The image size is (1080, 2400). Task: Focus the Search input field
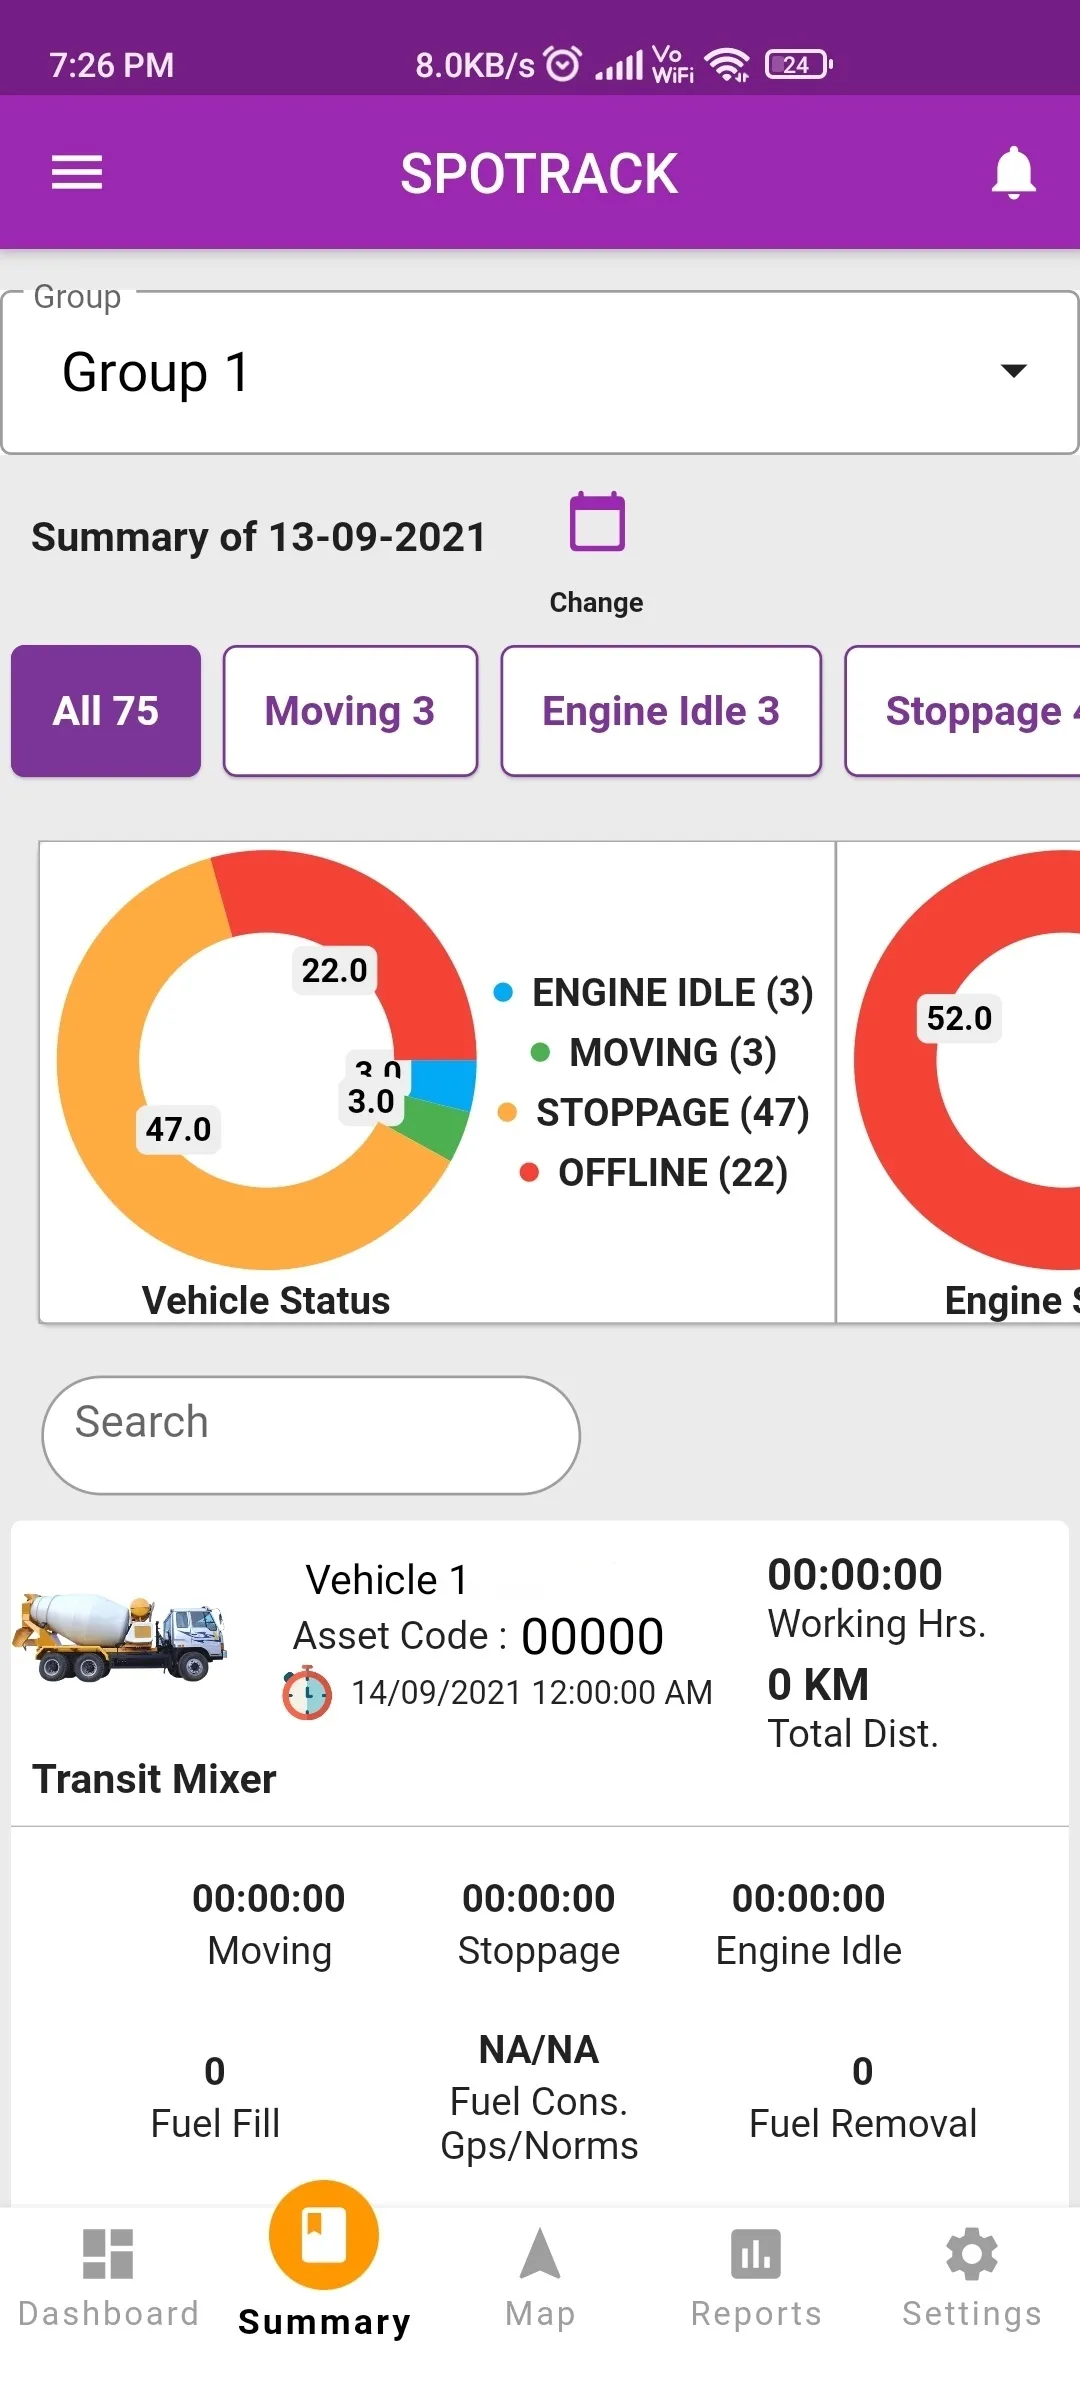311,1435
